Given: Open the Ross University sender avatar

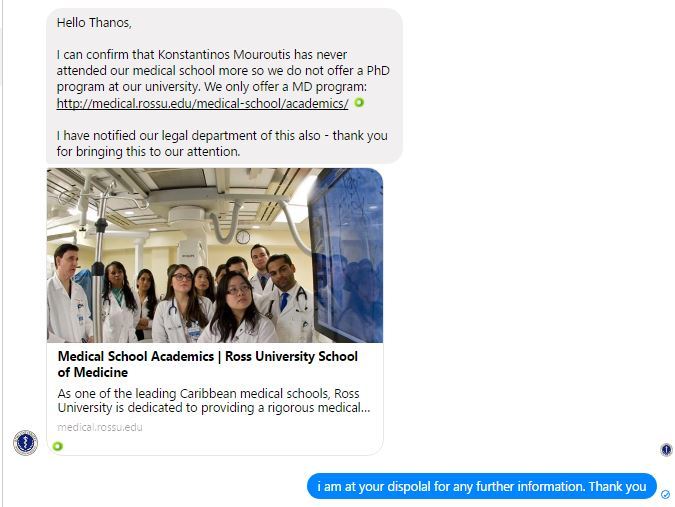Looking at the screenshot, I should [25, 442].
